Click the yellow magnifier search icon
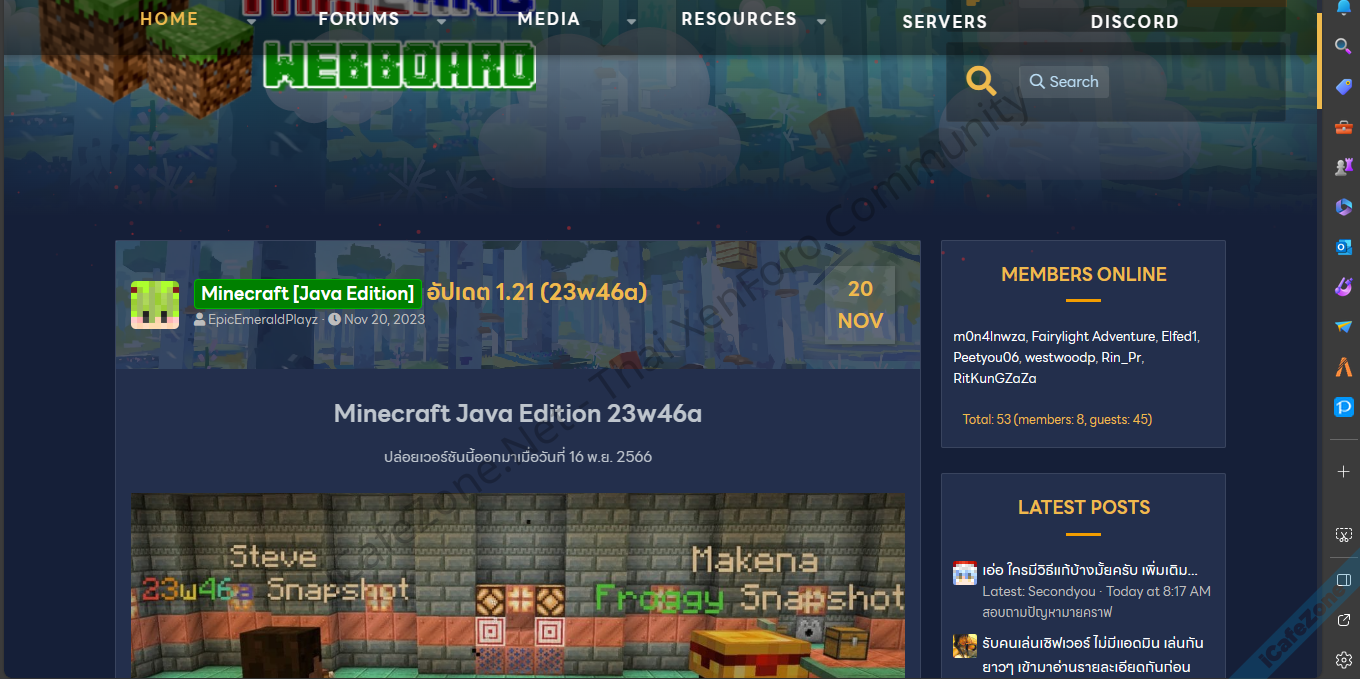 click(981, 81)
